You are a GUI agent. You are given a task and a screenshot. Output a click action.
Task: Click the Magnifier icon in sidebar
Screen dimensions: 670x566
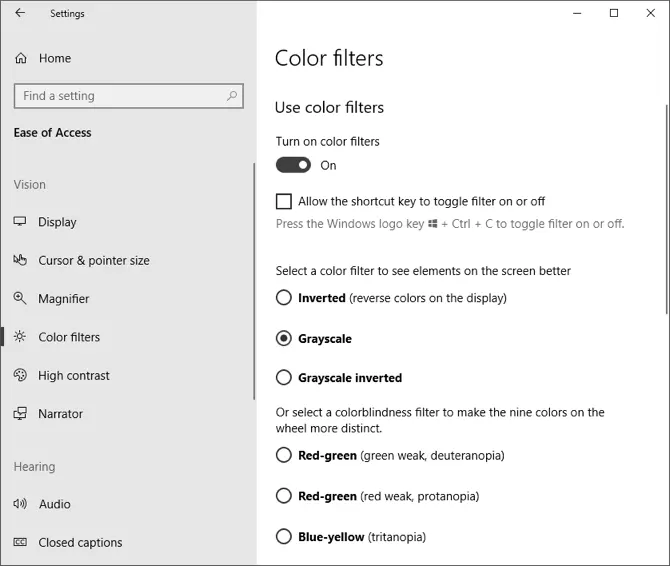(x=20, y=299)
